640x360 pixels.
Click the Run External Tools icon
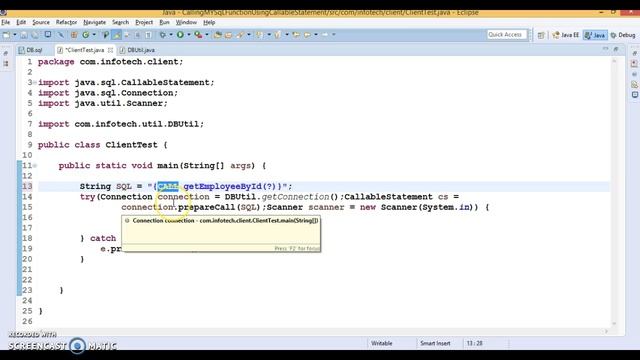[198, 35]
